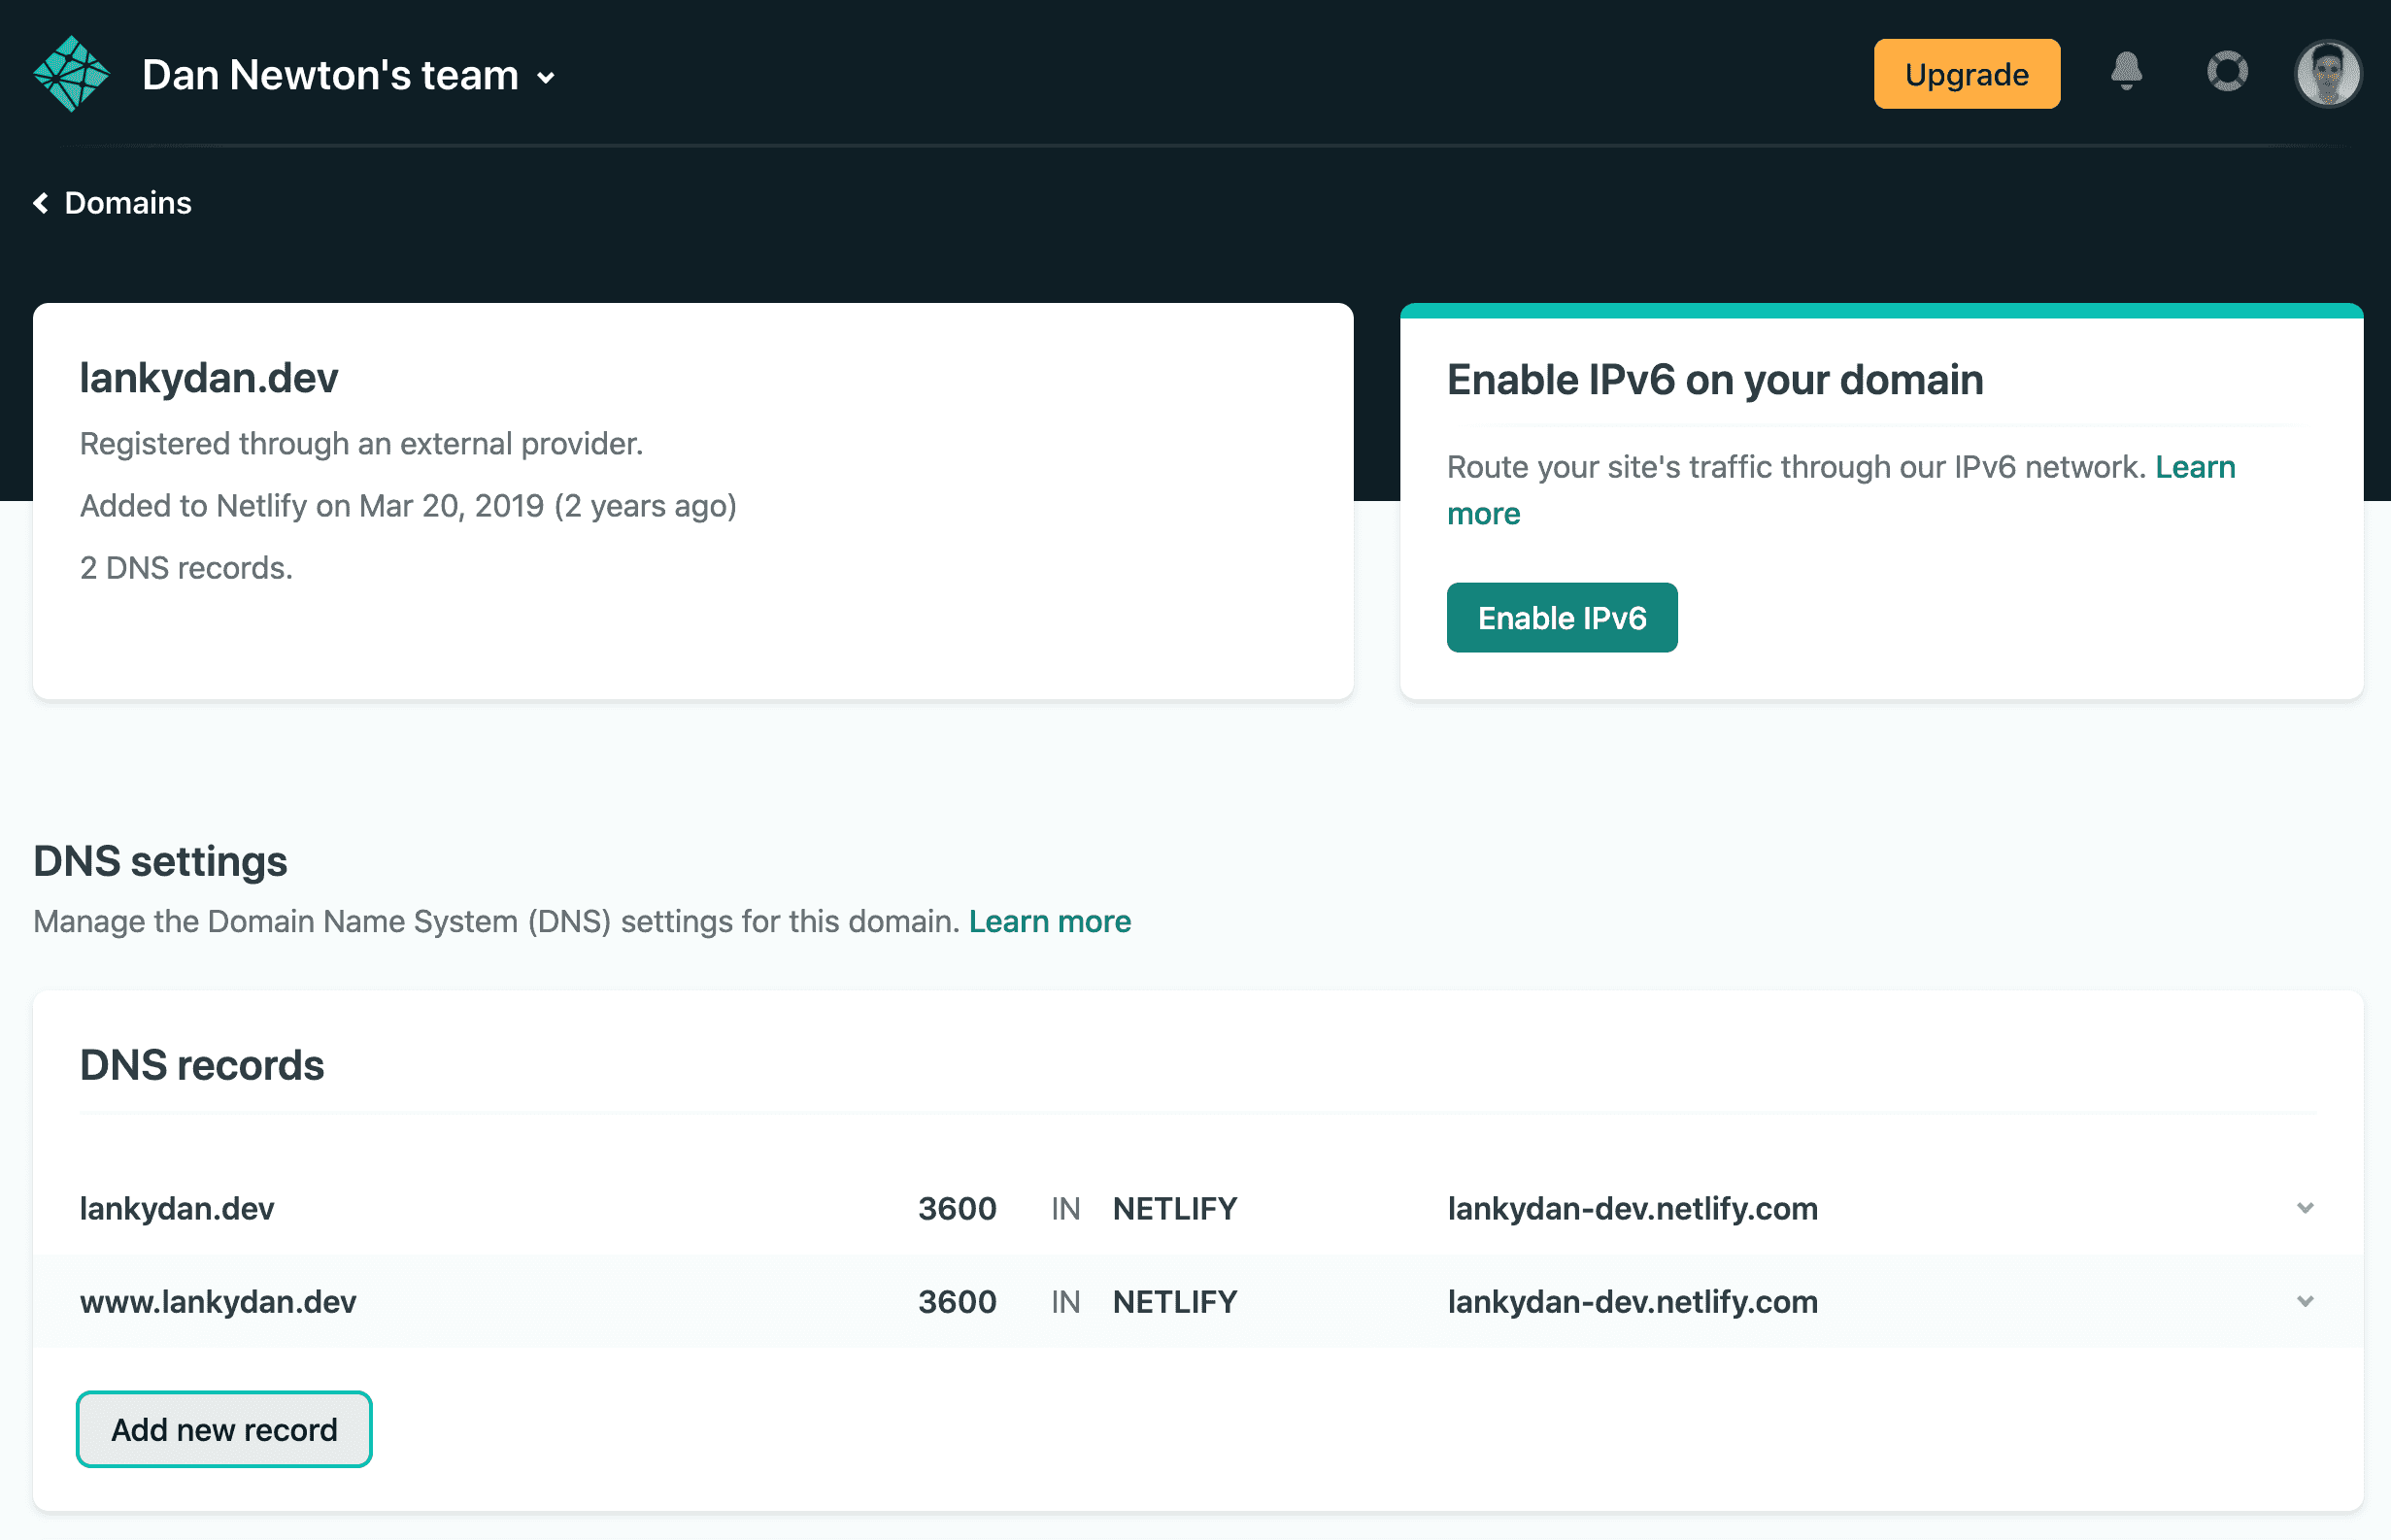Click the lankydan.dev record name in table
Viewport: 2391px width, 1540px height.
pyautogui.click(x=177, y=1208)
